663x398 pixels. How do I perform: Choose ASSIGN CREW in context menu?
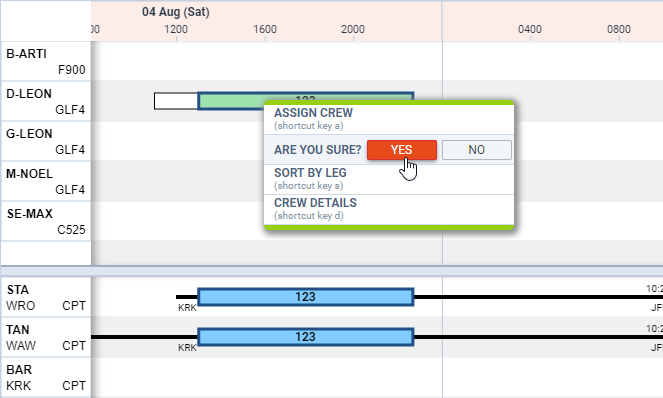point(389,119)
